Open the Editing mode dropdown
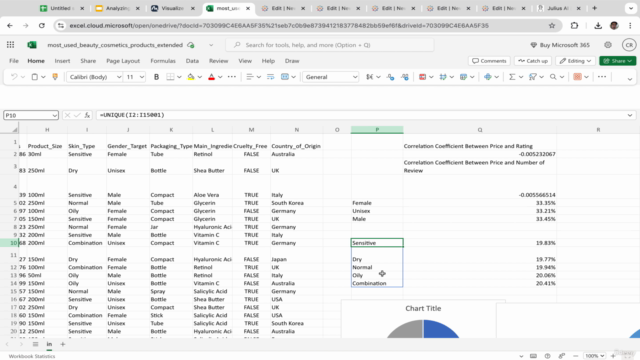 pos(576,61)
